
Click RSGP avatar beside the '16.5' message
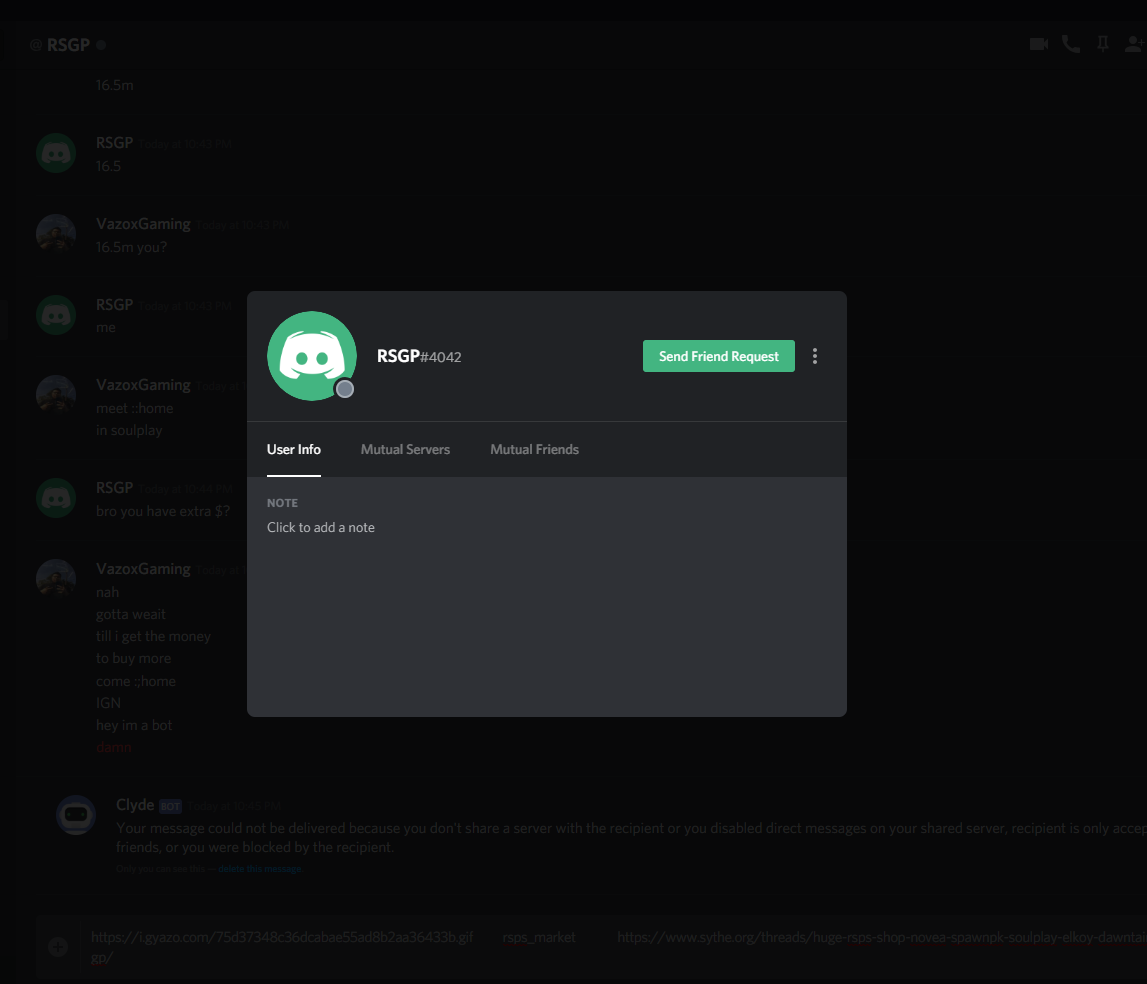56,153
